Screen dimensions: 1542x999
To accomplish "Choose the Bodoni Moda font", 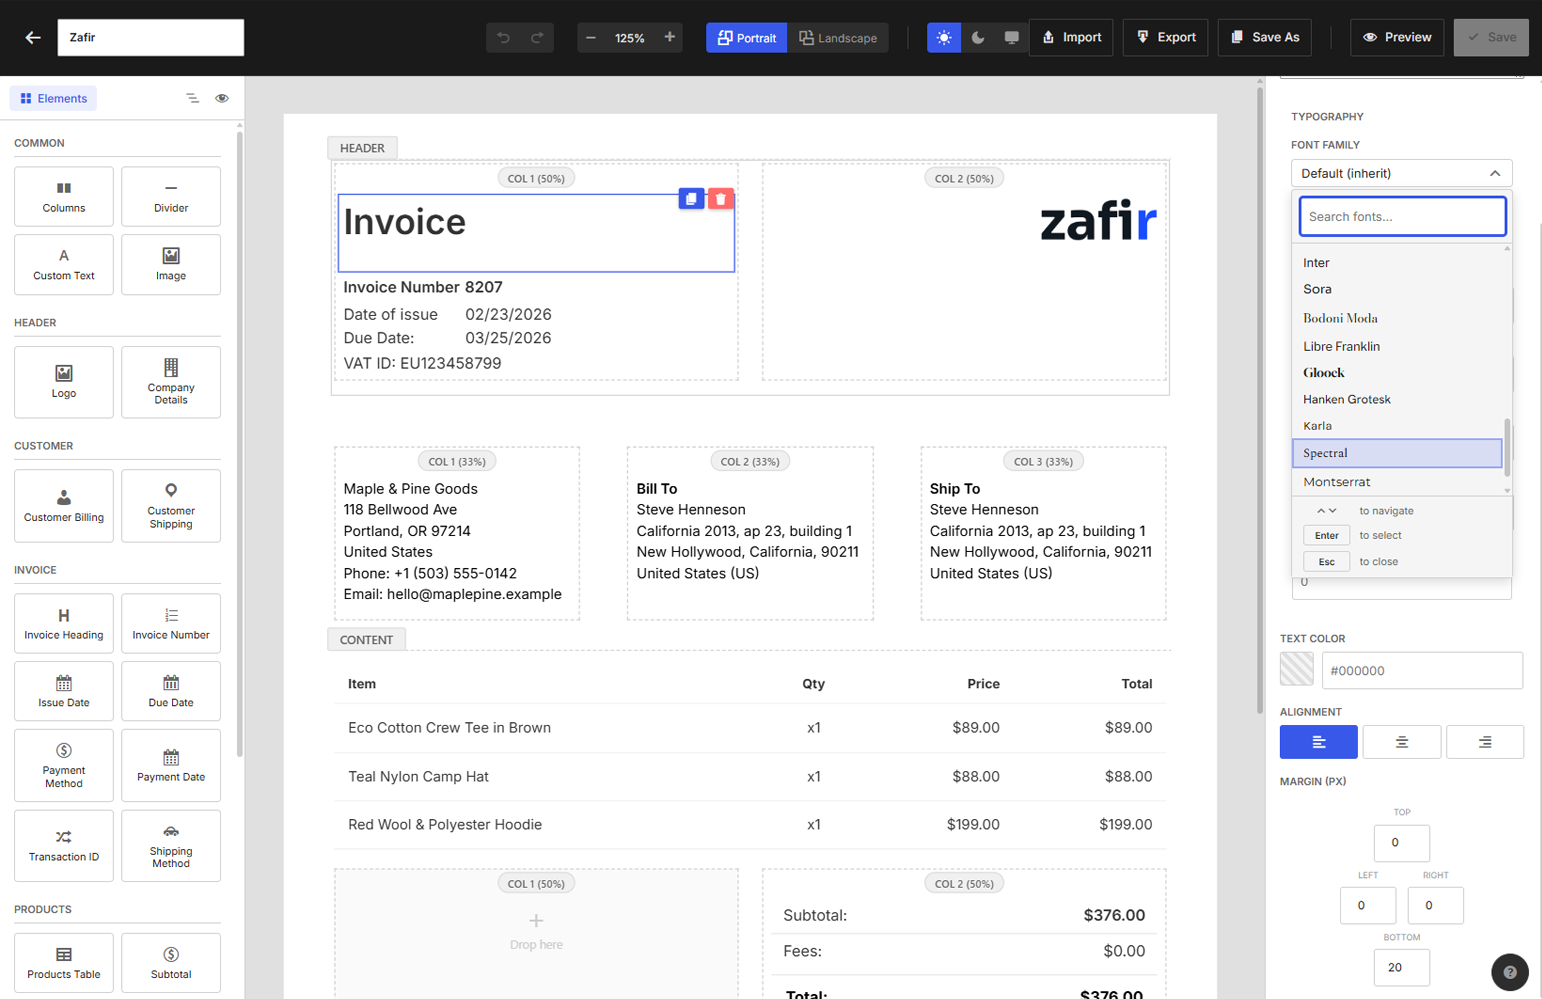I will coord(1397,318).
